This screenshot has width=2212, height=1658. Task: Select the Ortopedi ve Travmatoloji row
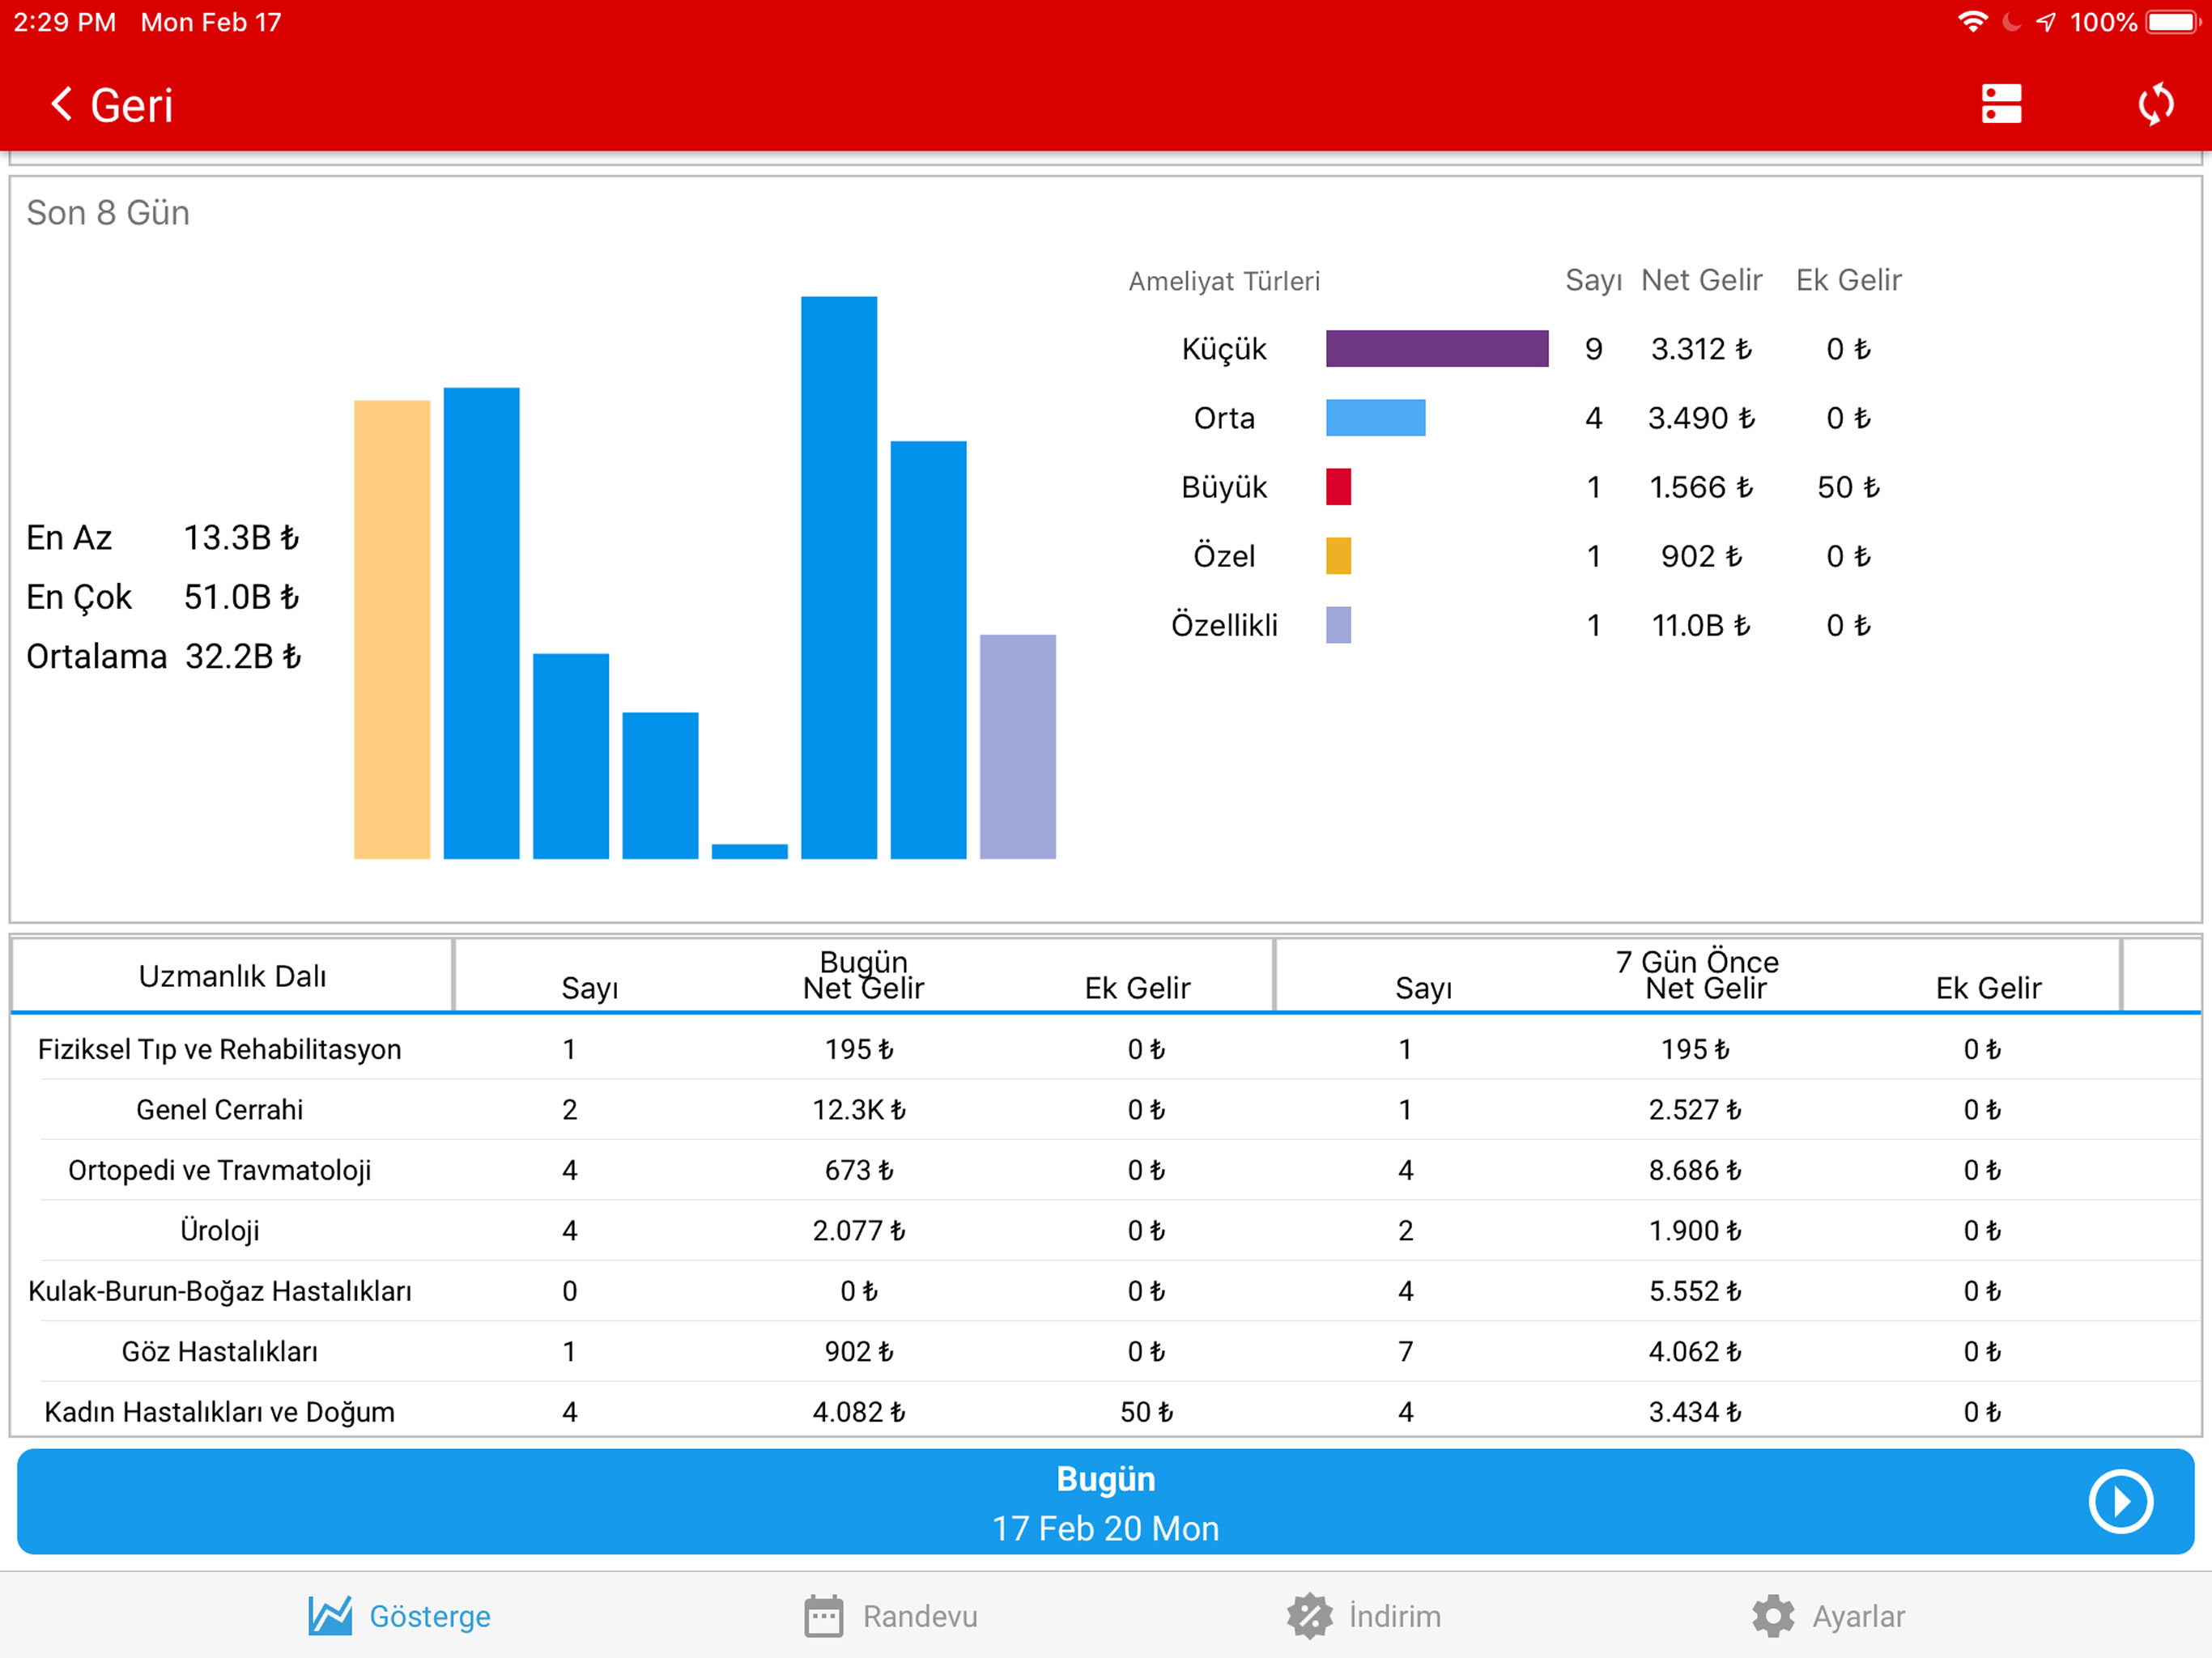[1106, 1170]
